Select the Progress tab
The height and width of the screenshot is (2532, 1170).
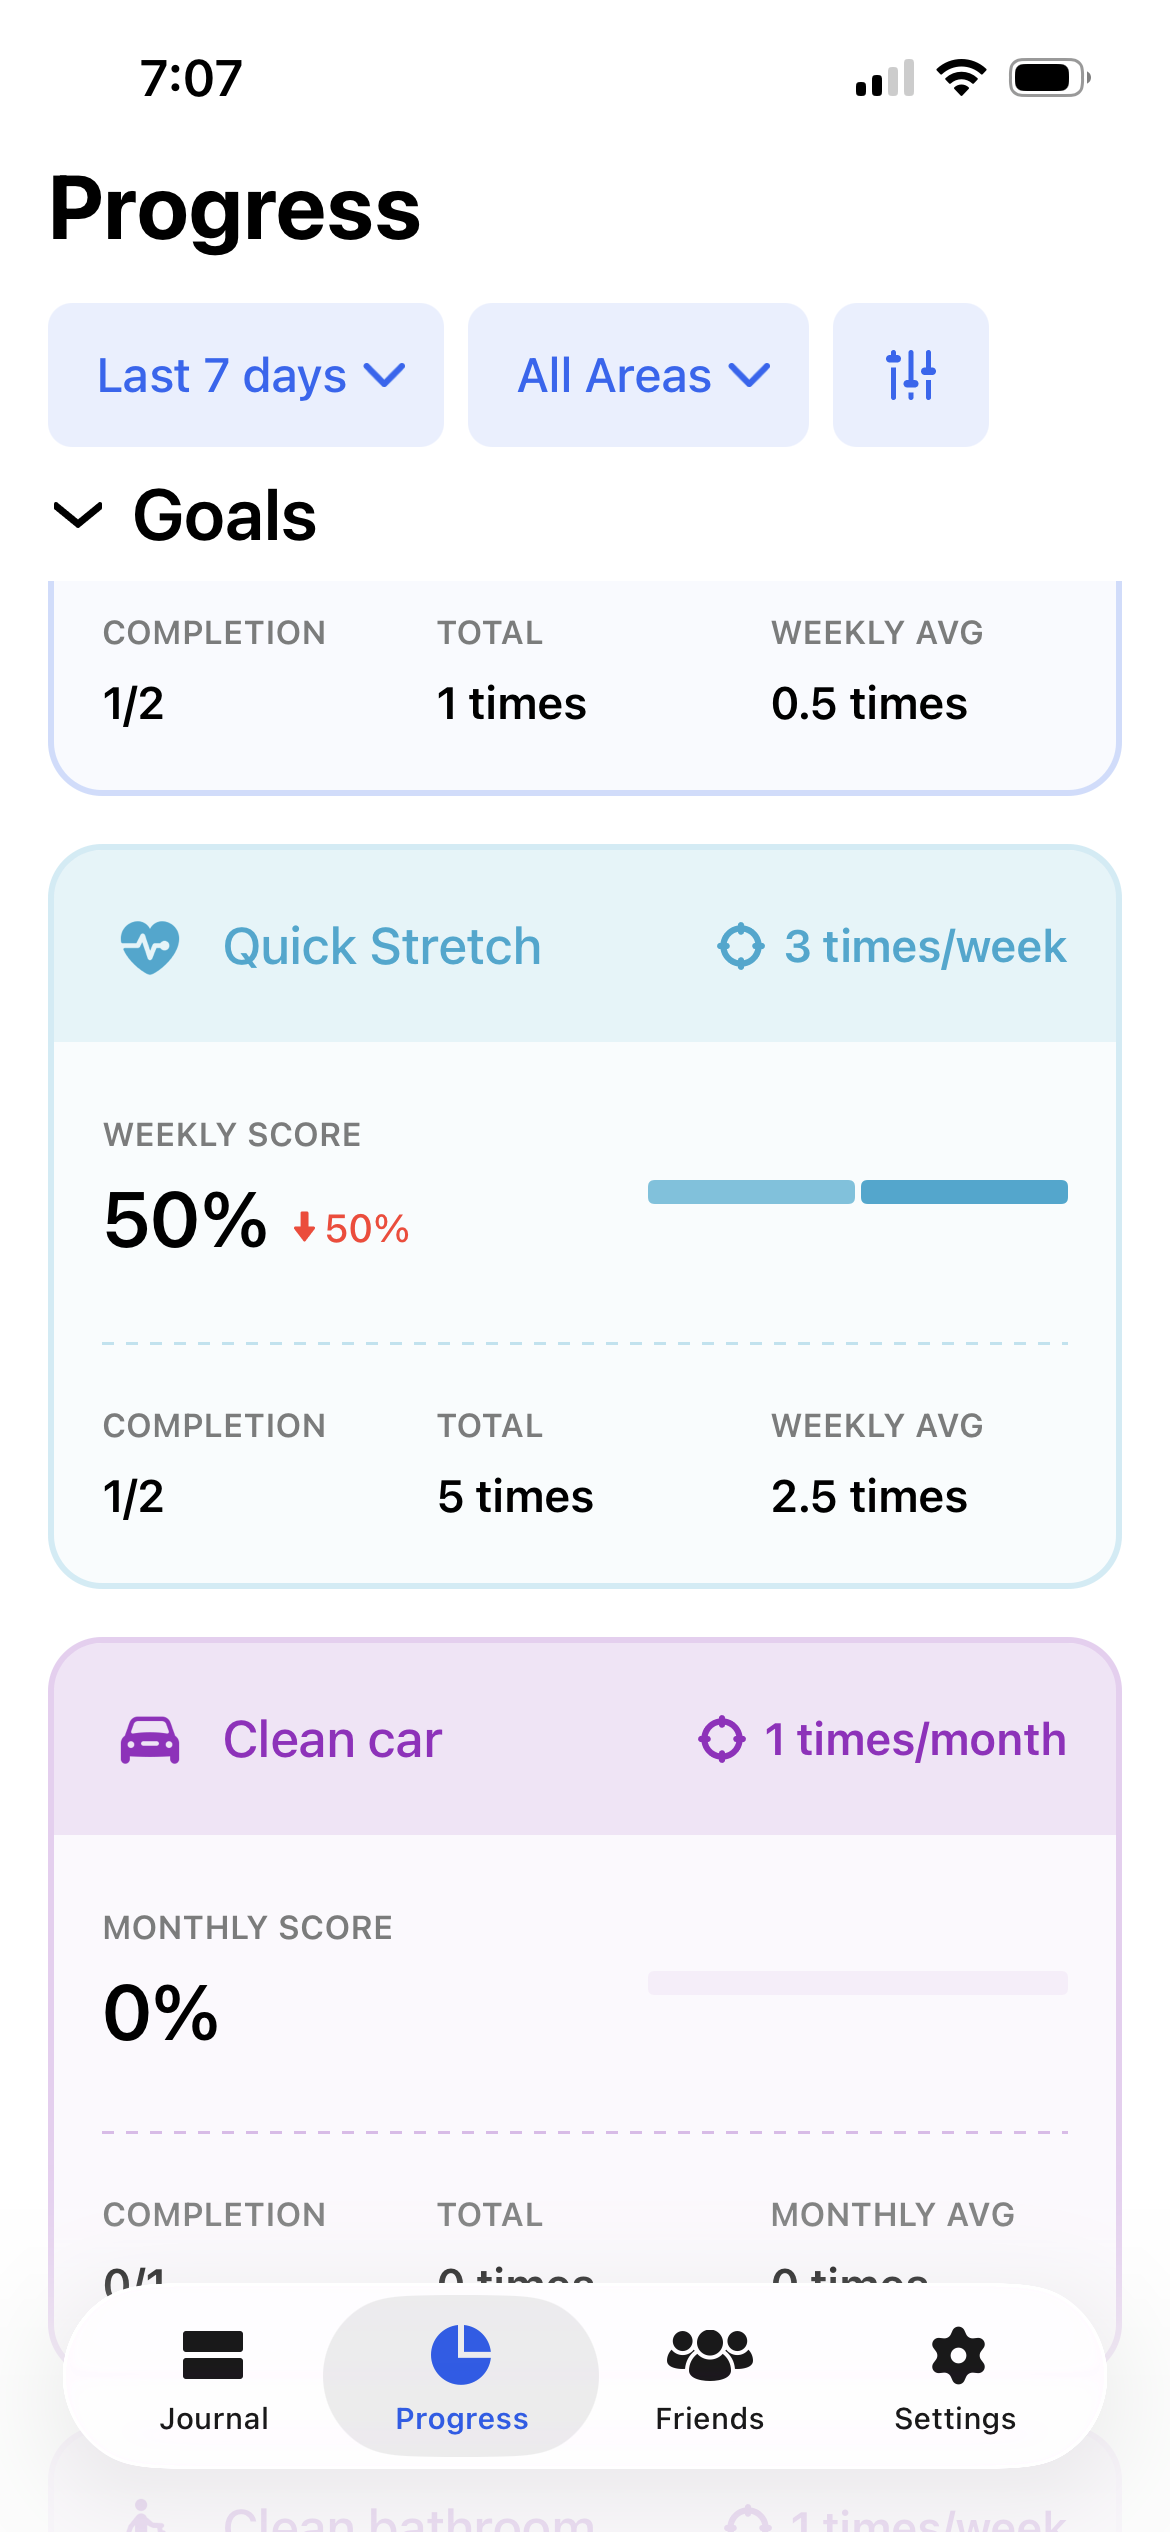[x=461, y=2376]
